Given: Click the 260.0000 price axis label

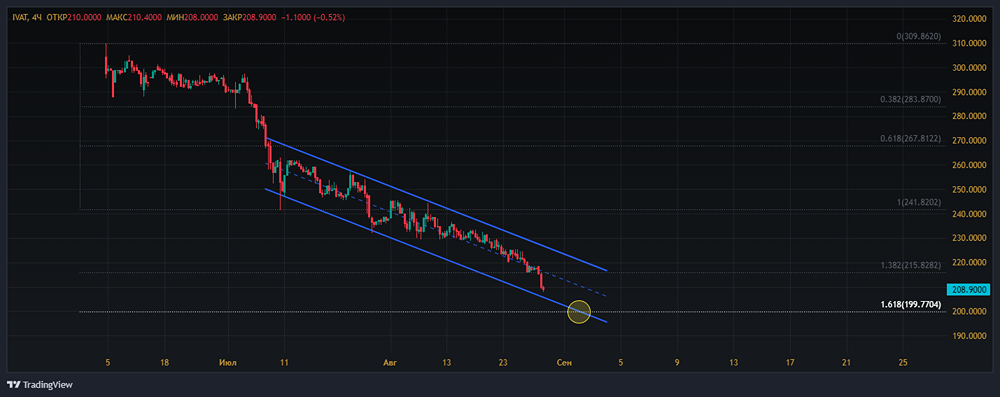Looking at the screenshot, I should tap(970, 165).
